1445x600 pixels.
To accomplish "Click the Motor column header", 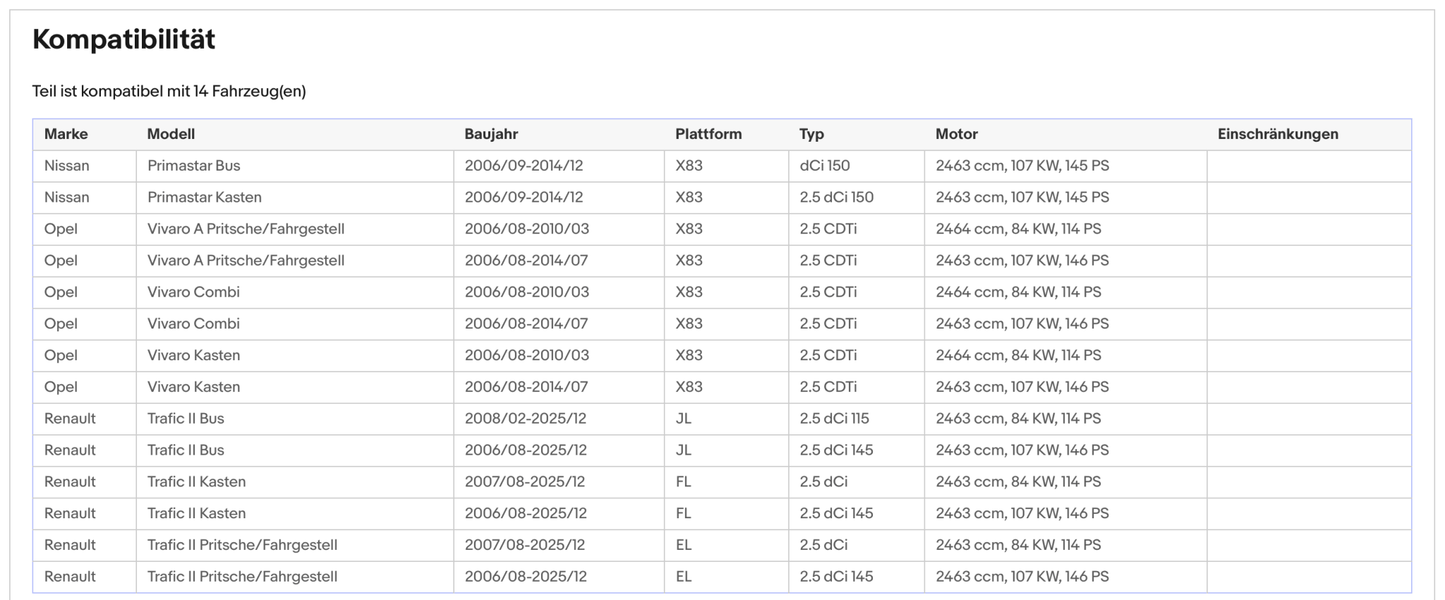I will tap(956, 134).
